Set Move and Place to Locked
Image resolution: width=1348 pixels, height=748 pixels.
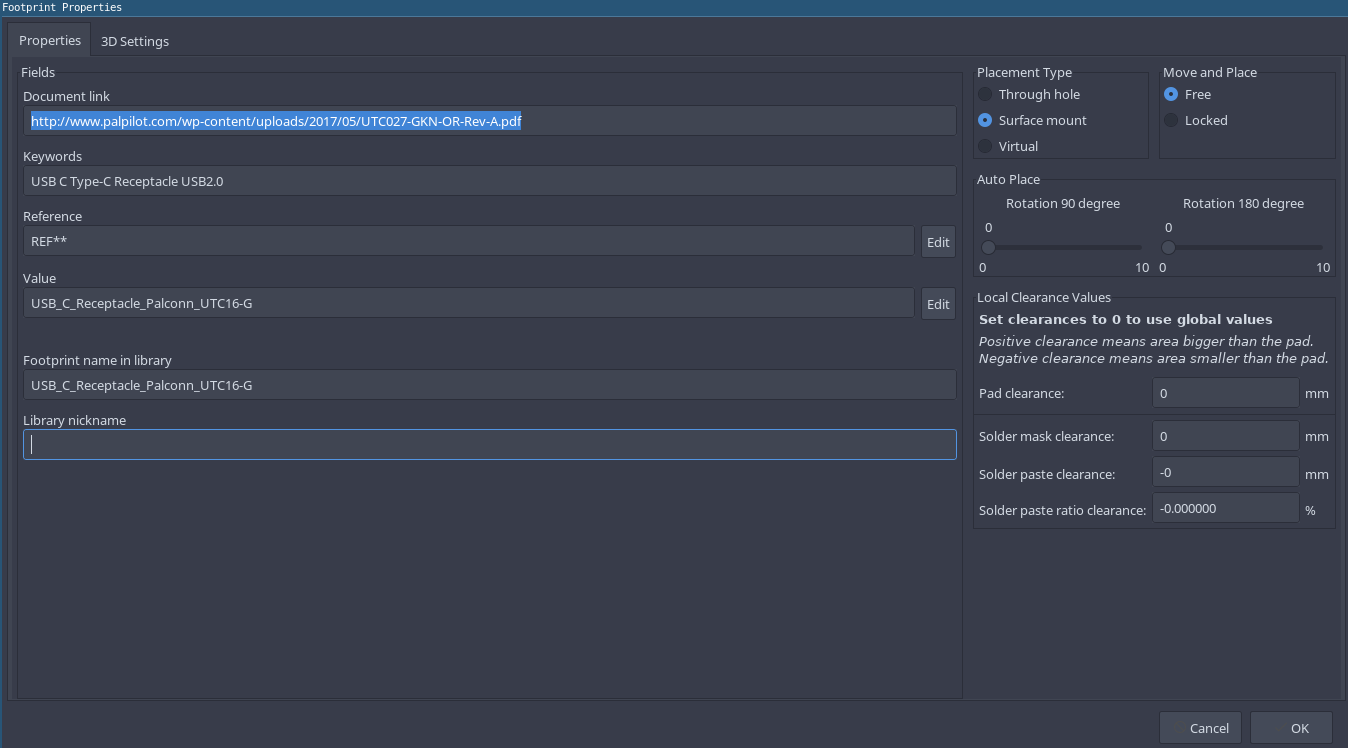click(1171, 120)
